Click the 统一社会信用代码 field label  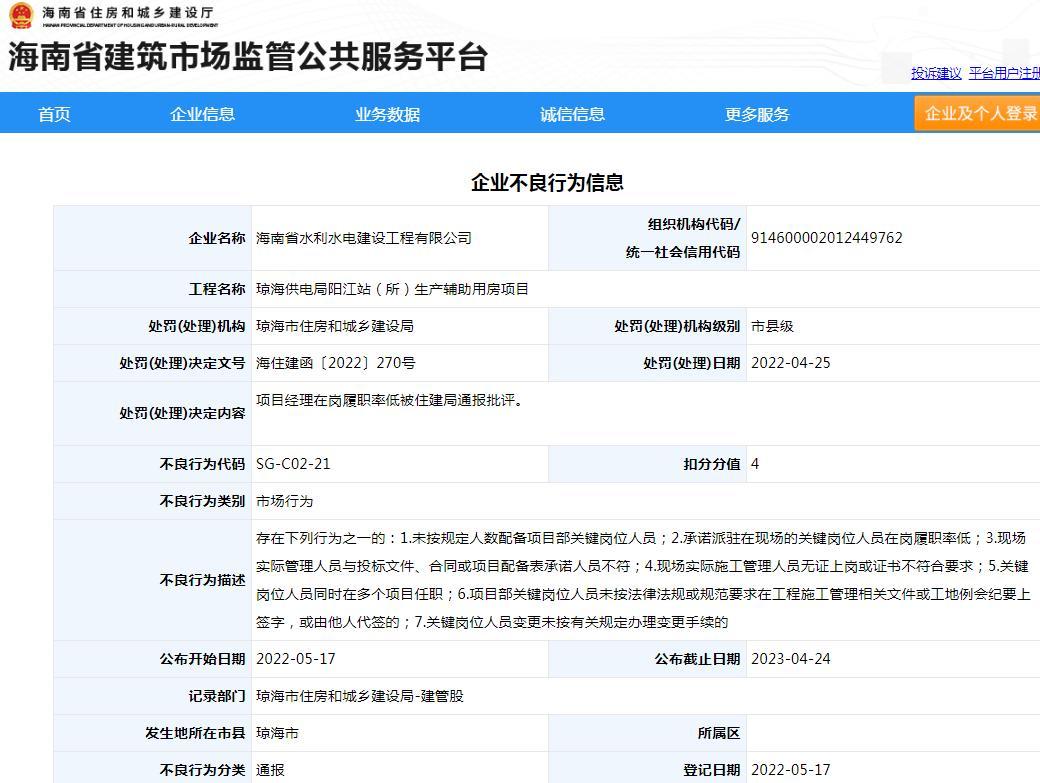pos(683,252)
